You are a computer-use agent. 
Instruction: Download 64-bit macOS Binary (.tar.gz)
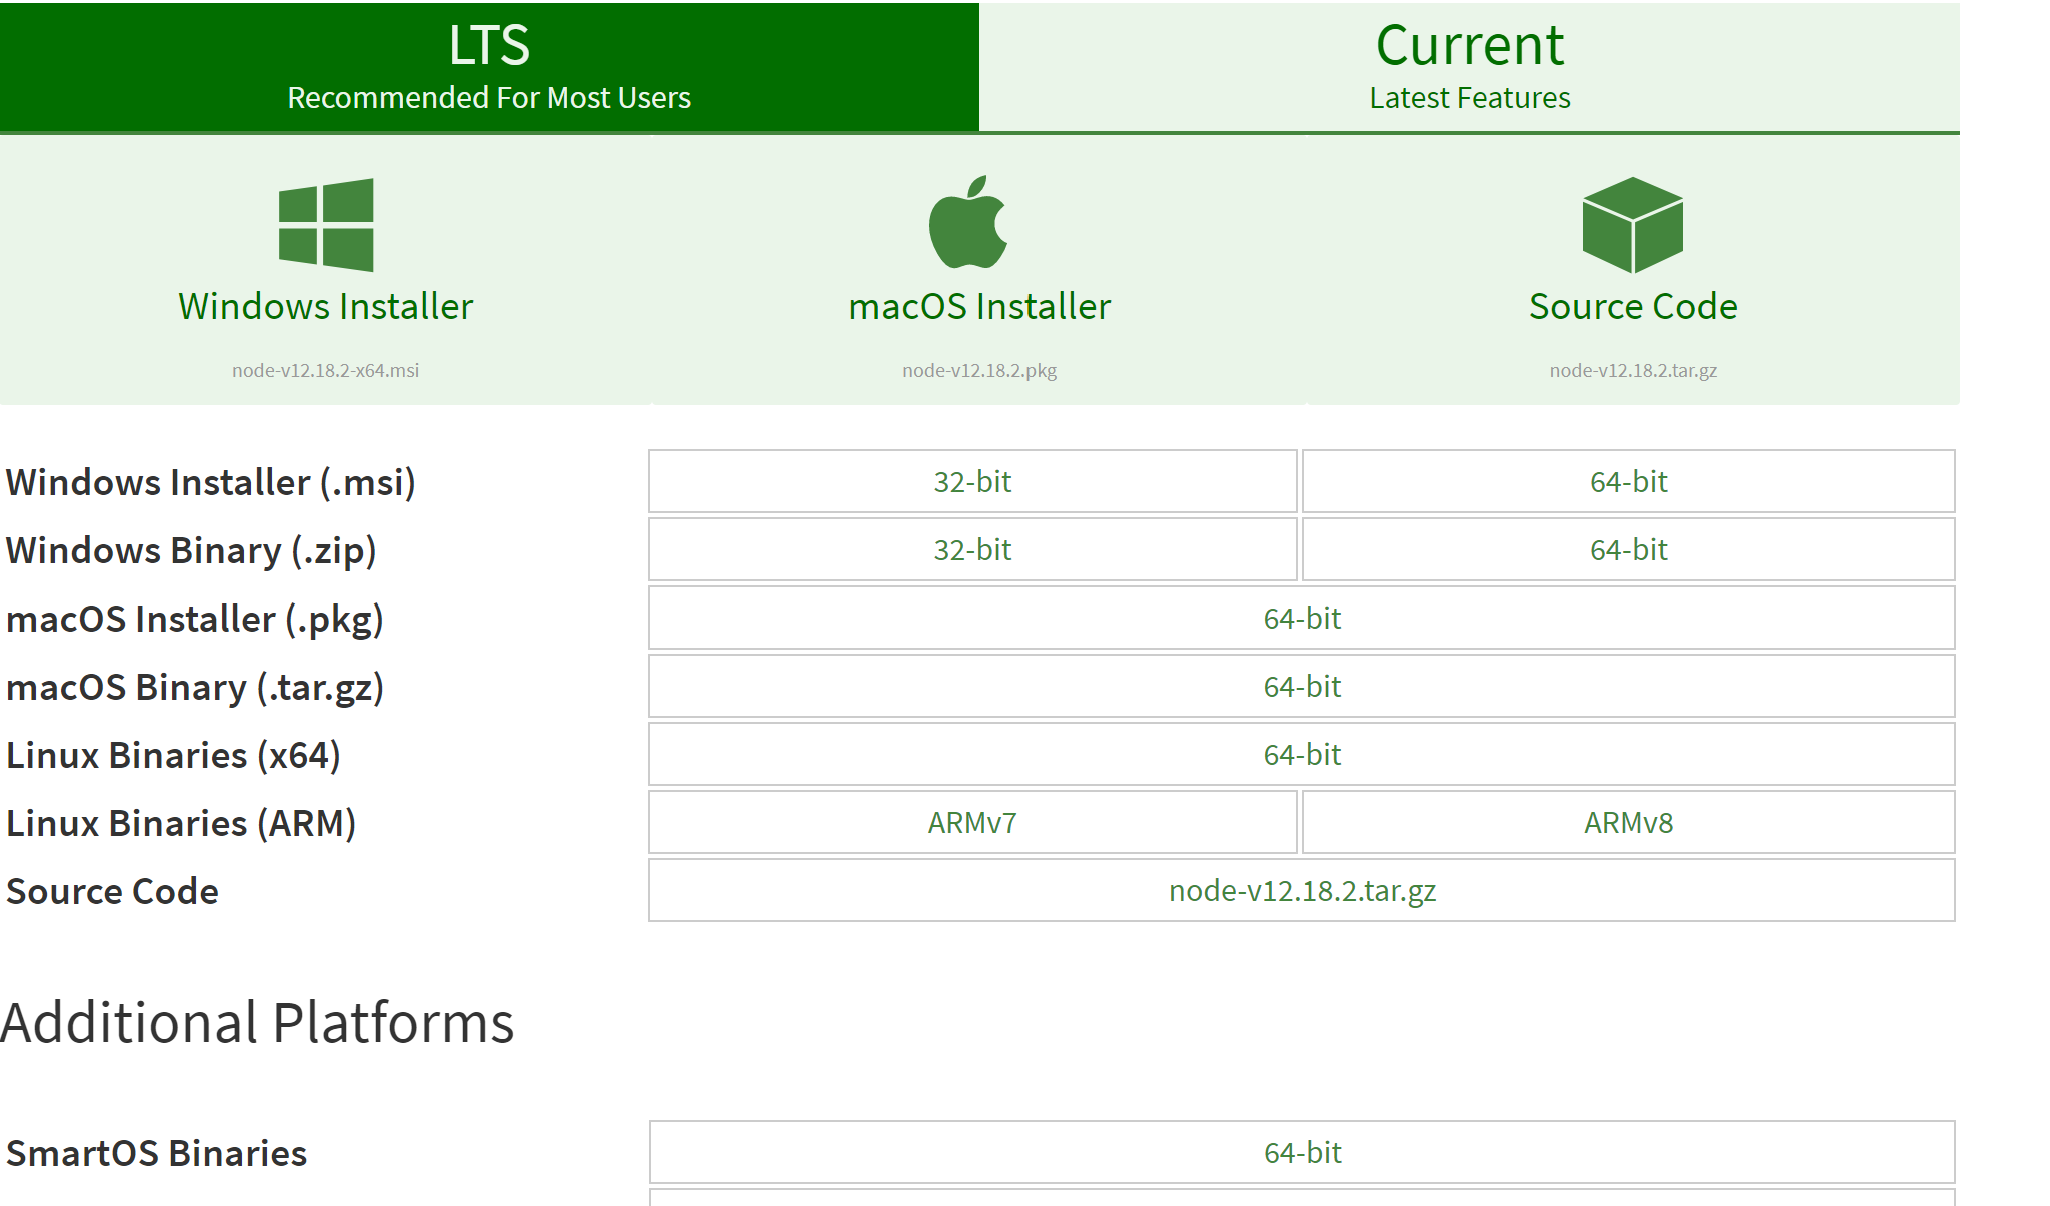pyautogui.click(x=1302, y=687)
